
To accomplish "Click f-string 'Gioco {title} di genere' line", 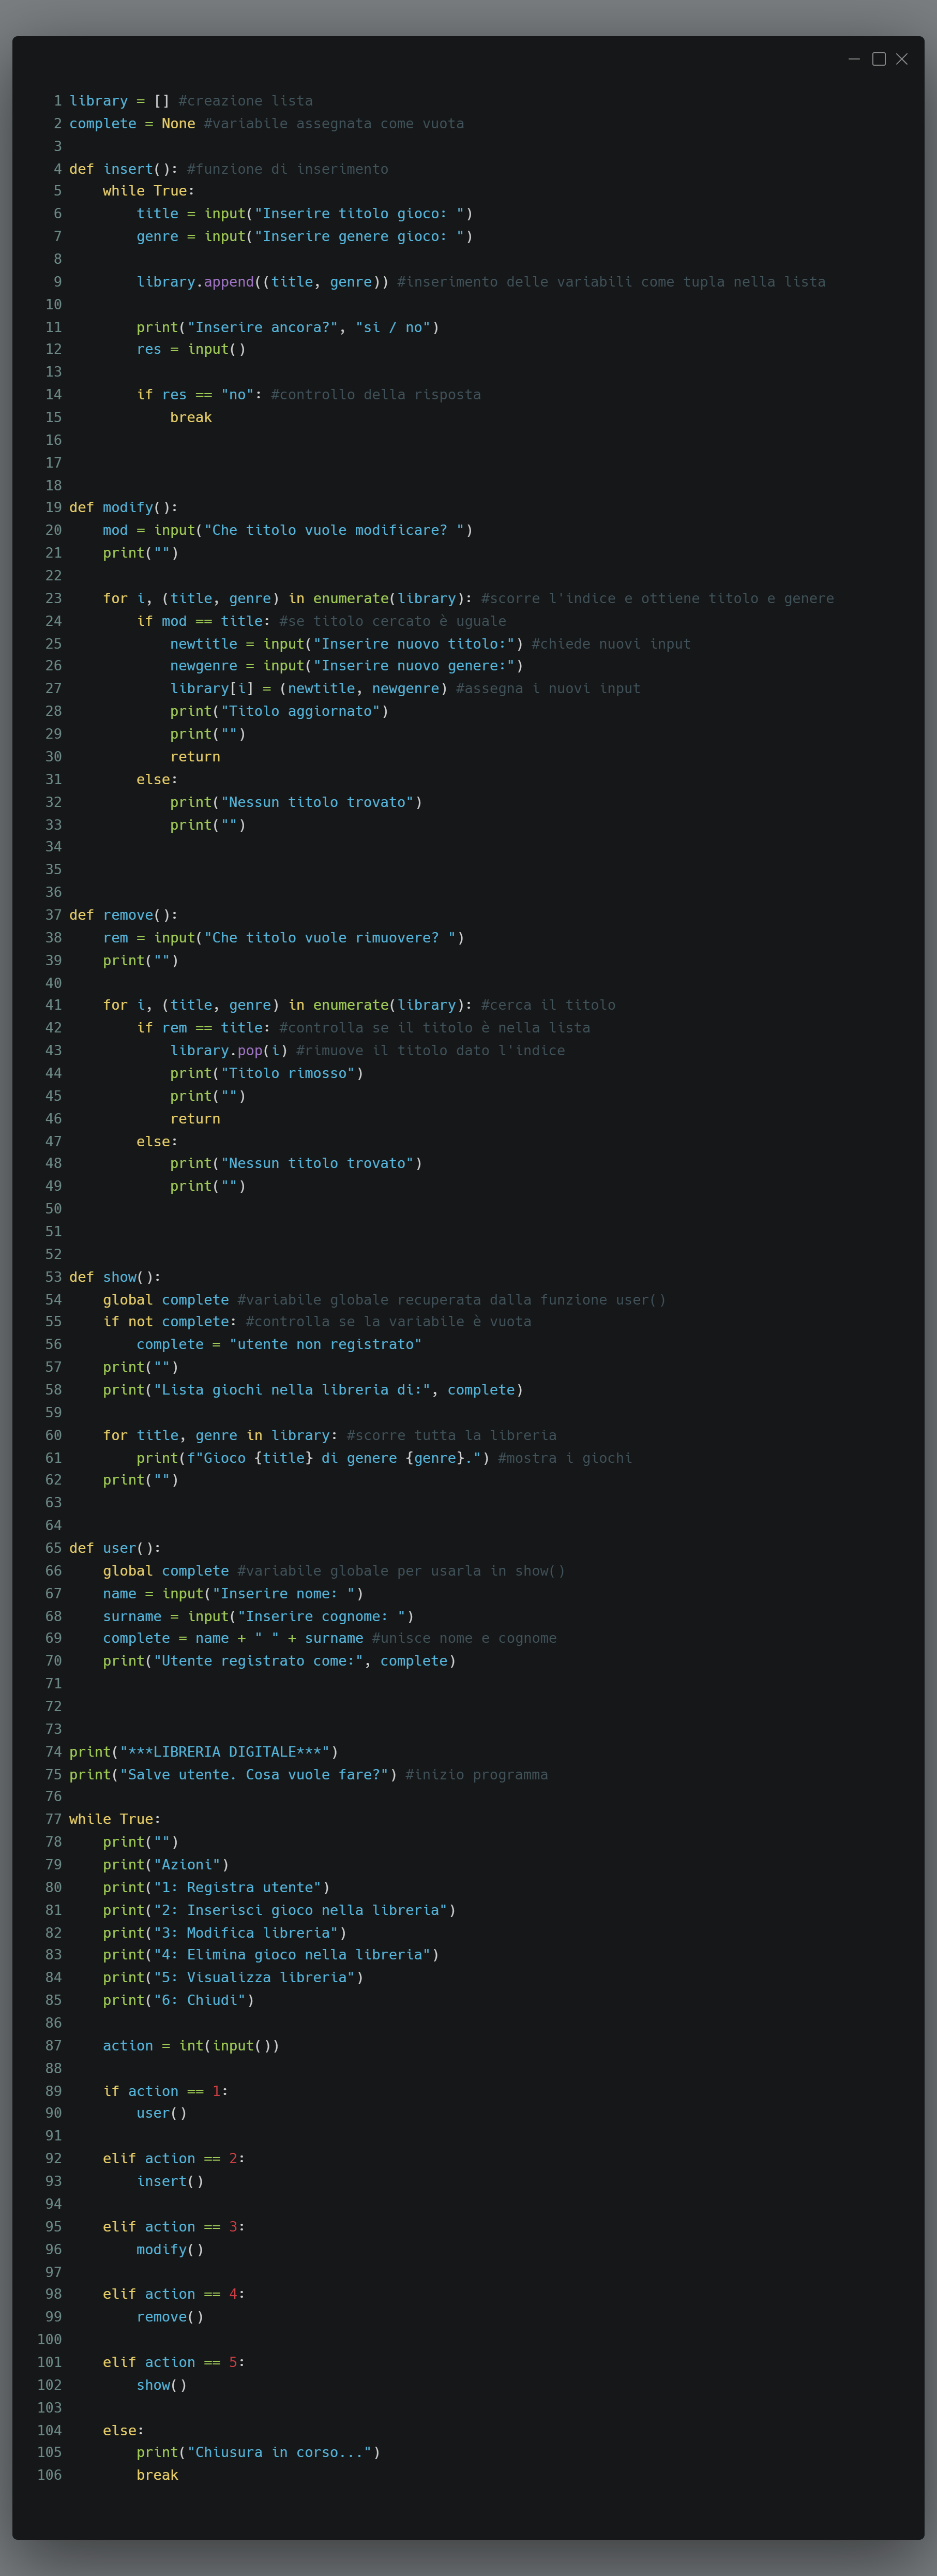I will (313, 1458).
